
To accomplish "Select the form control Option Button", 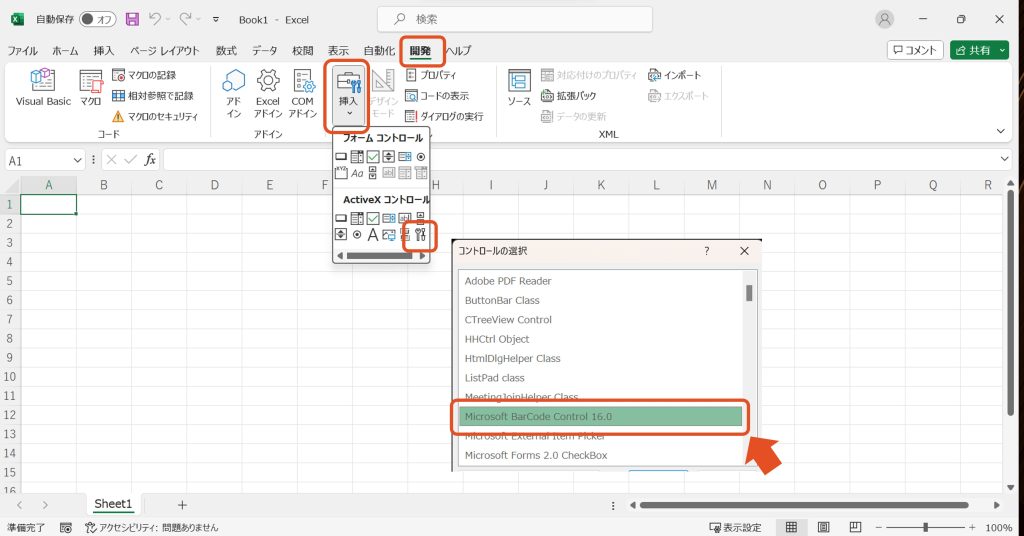I will (421, 157).
